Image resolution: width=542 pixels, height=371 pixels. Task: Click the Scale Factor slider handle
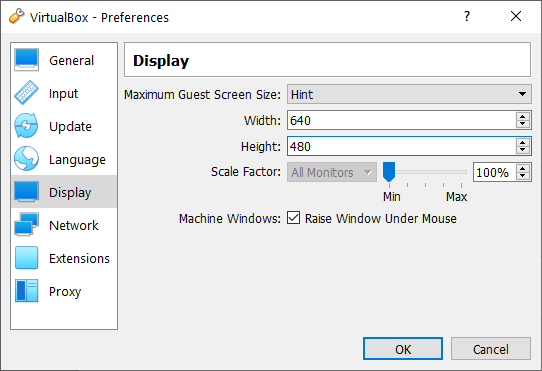(389, 172)
